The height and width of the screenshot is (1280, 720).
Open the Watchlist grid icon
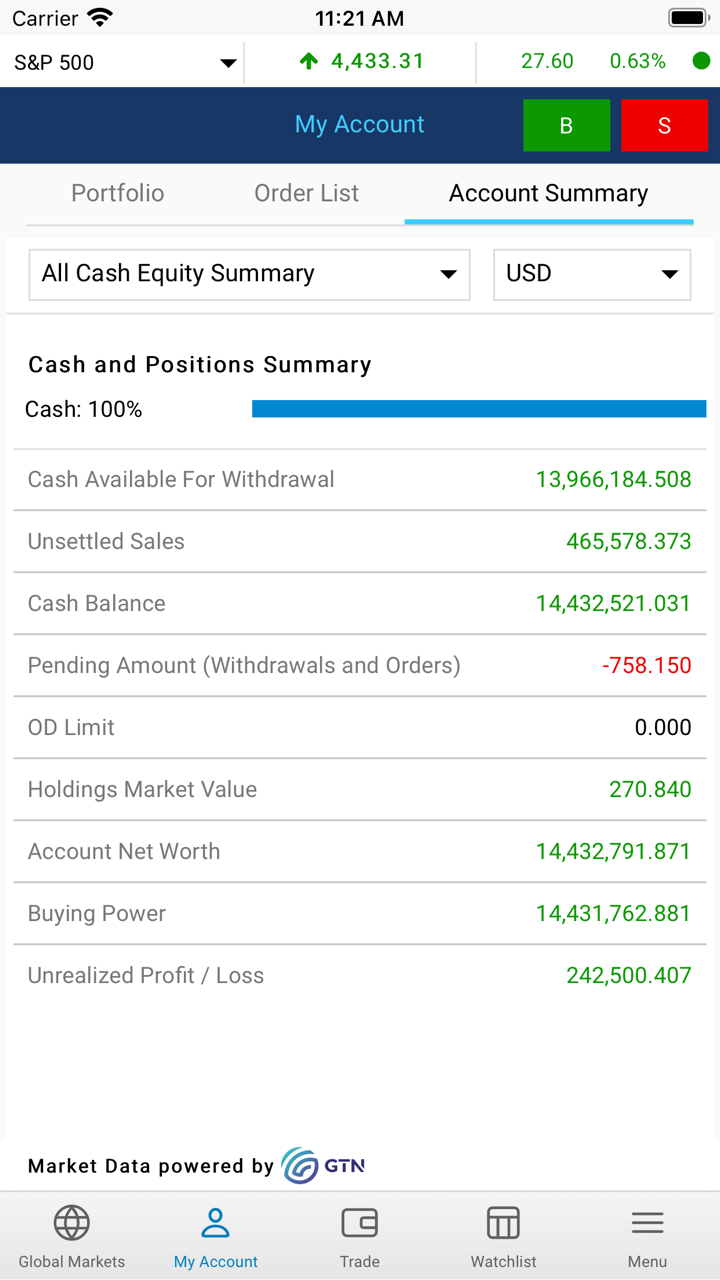tap(503, 1223)
